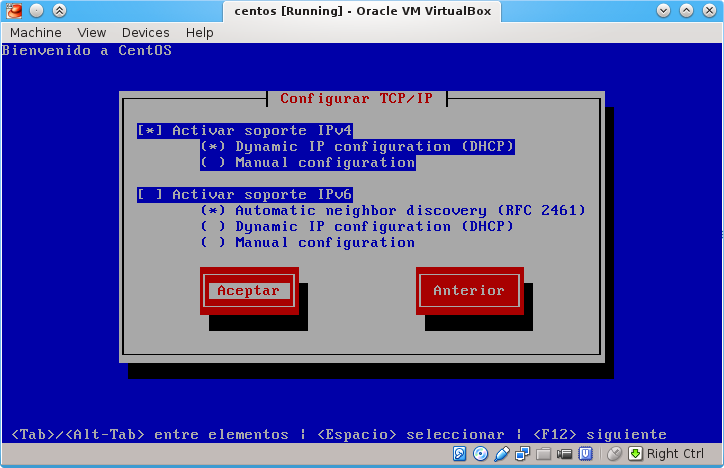Click the round sticky window titlebar button

[36, 11]
